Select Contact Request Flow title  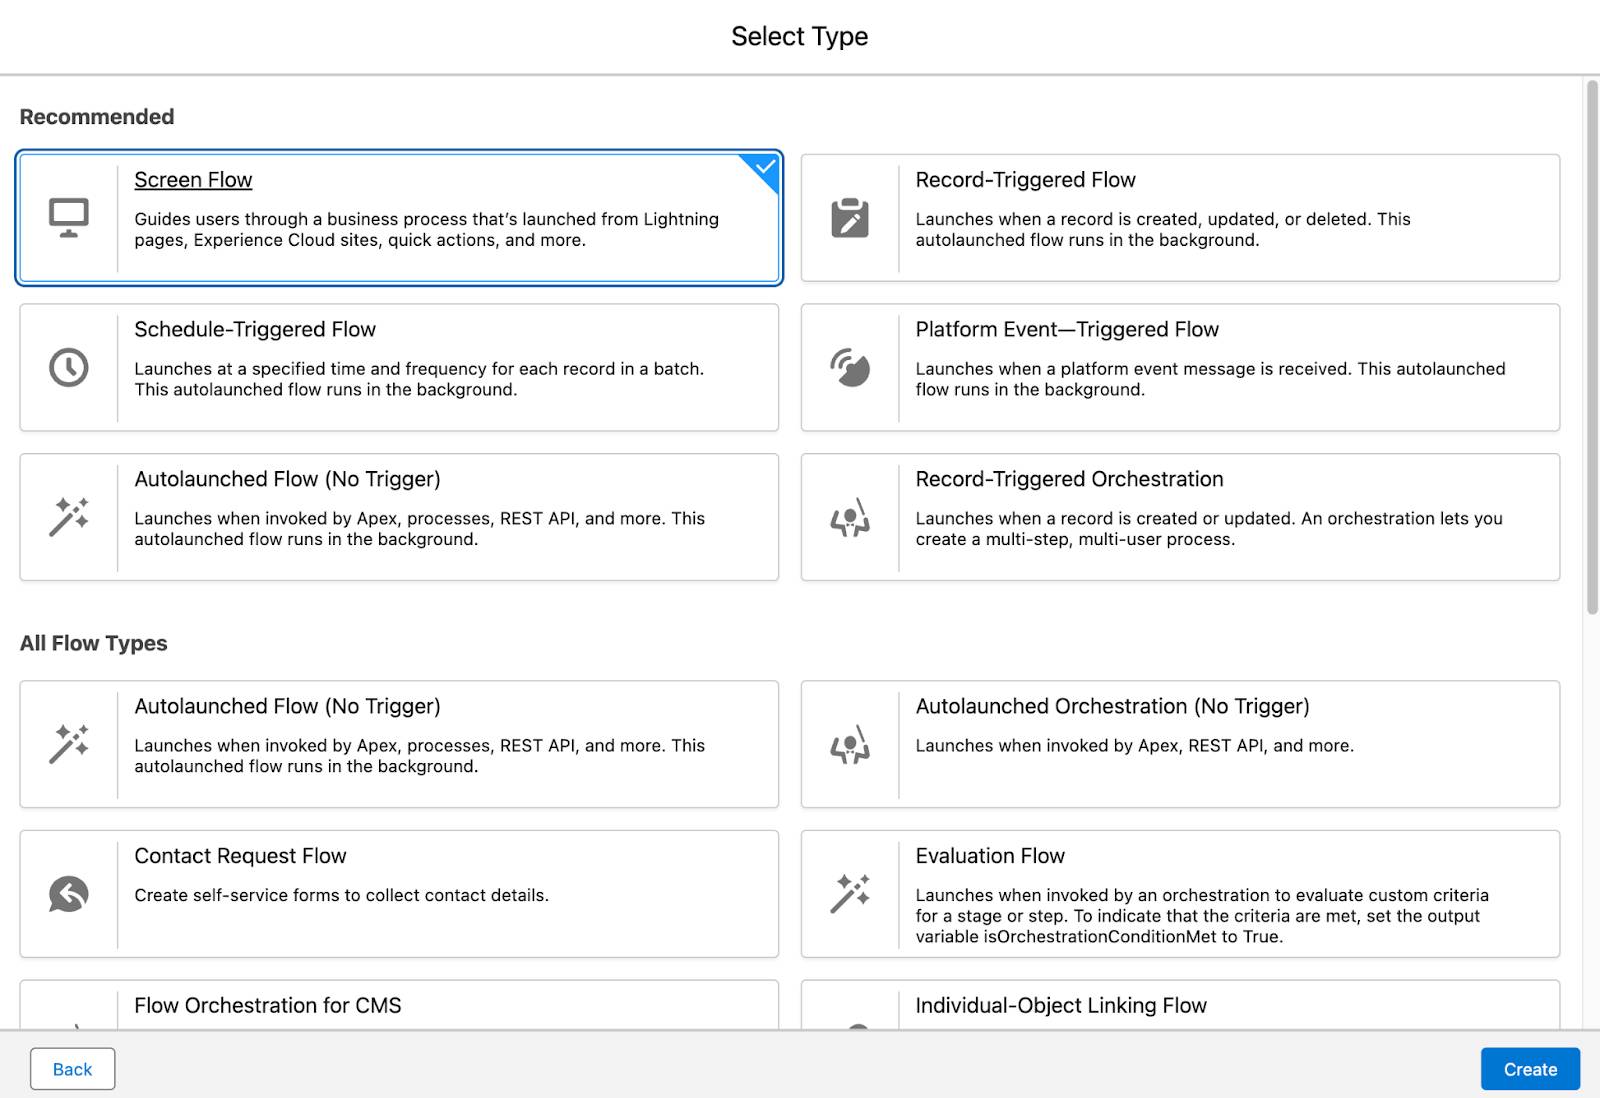pyautogui.click(x=240, y=856)
